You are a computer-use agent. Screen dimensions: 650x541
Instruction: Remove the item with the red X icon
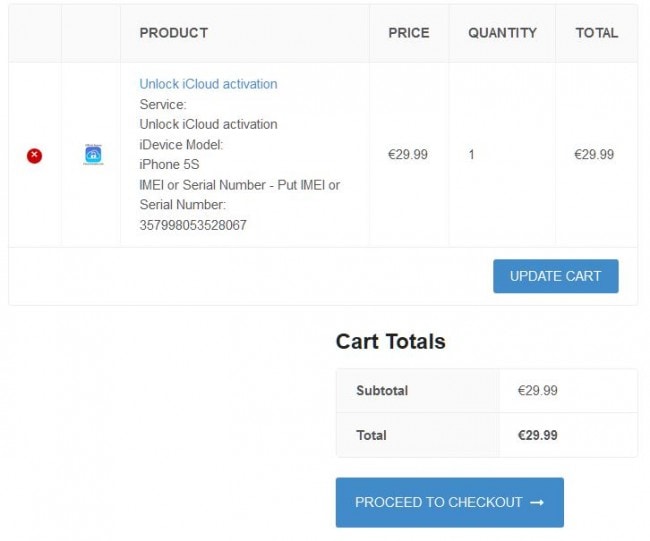34,156
